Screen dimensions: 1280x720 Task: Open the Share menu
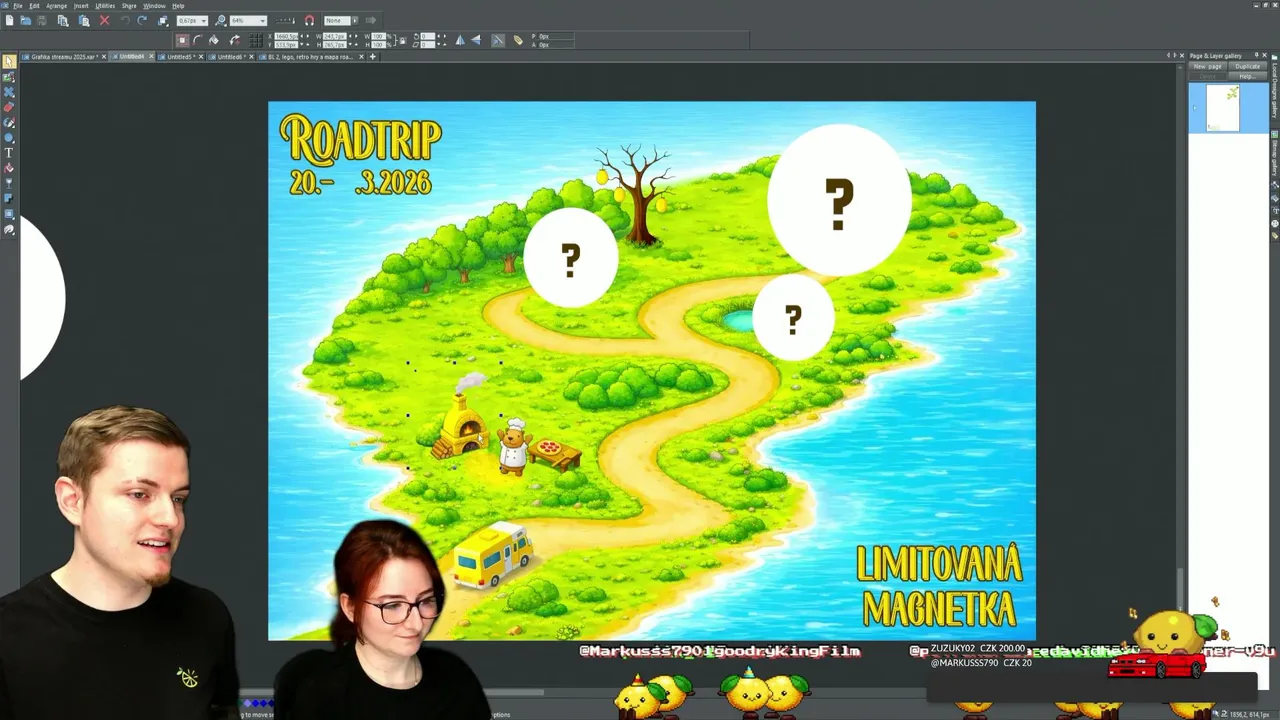point(129,6)
